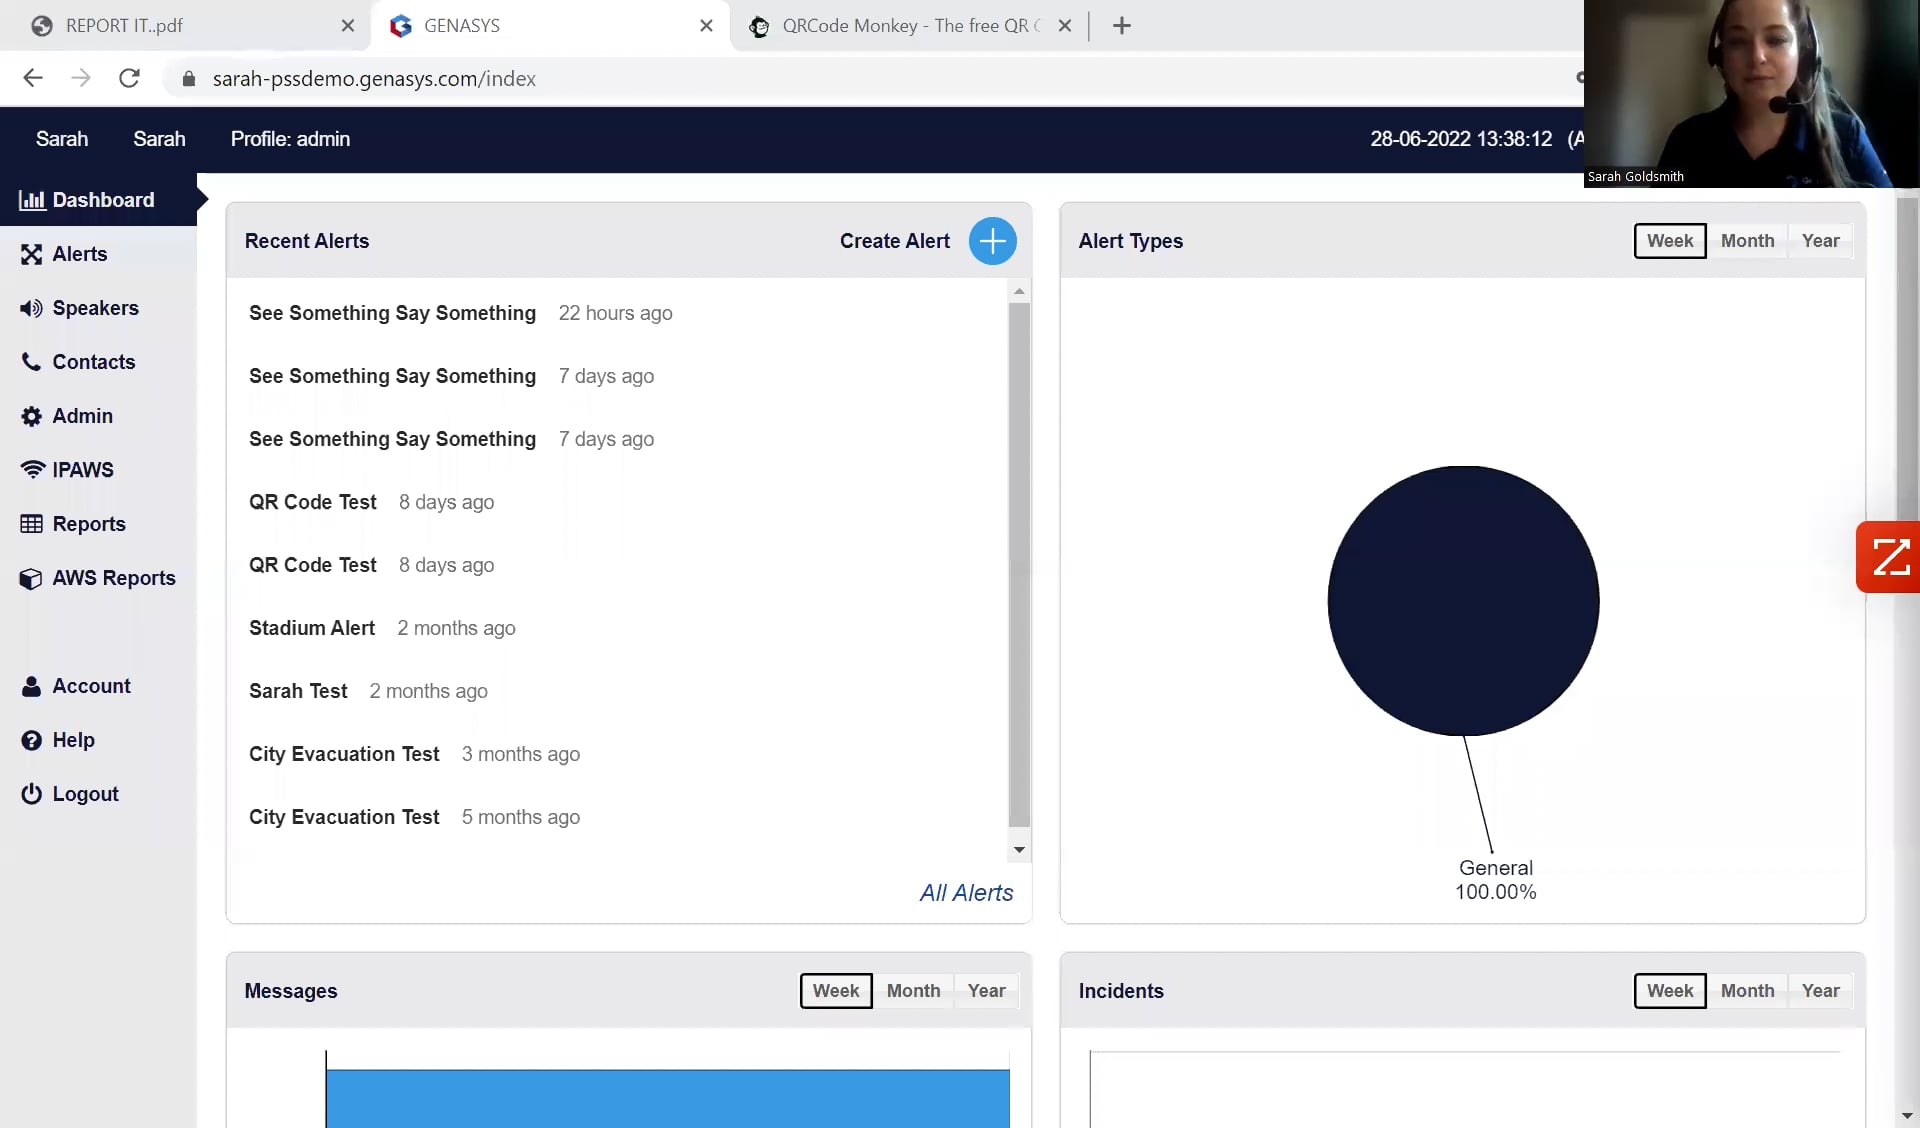Open the Dashboard chart icon in sidebar
The image size is (1920, 1128).
click(x=32, y=200)
